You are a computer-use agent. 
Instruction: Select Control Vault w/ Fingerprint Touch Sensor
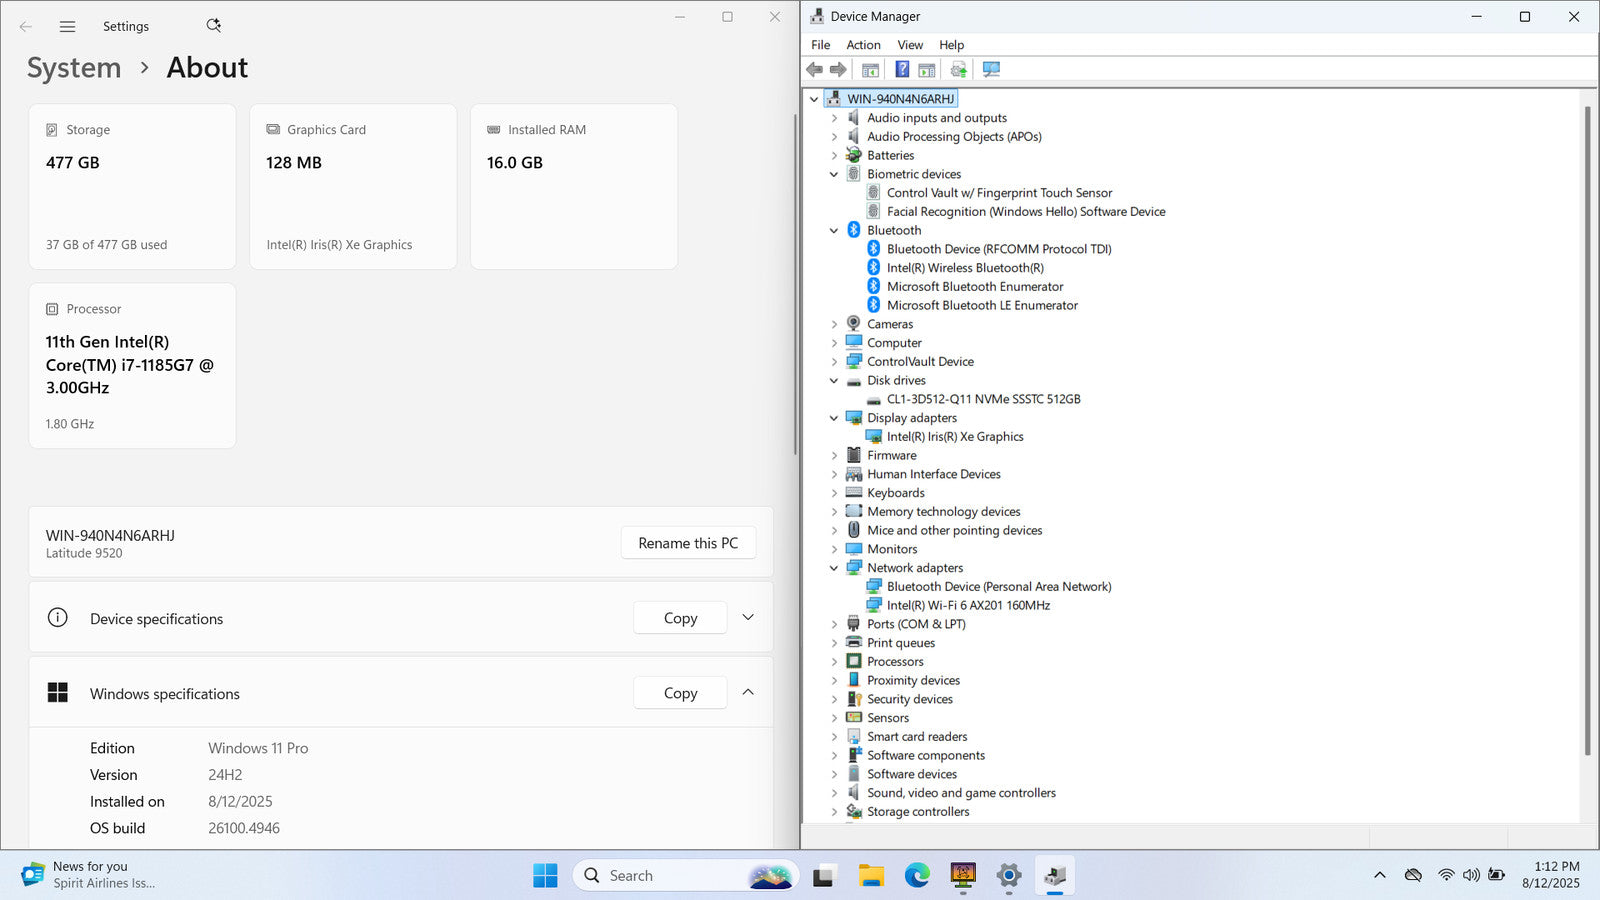999,193
